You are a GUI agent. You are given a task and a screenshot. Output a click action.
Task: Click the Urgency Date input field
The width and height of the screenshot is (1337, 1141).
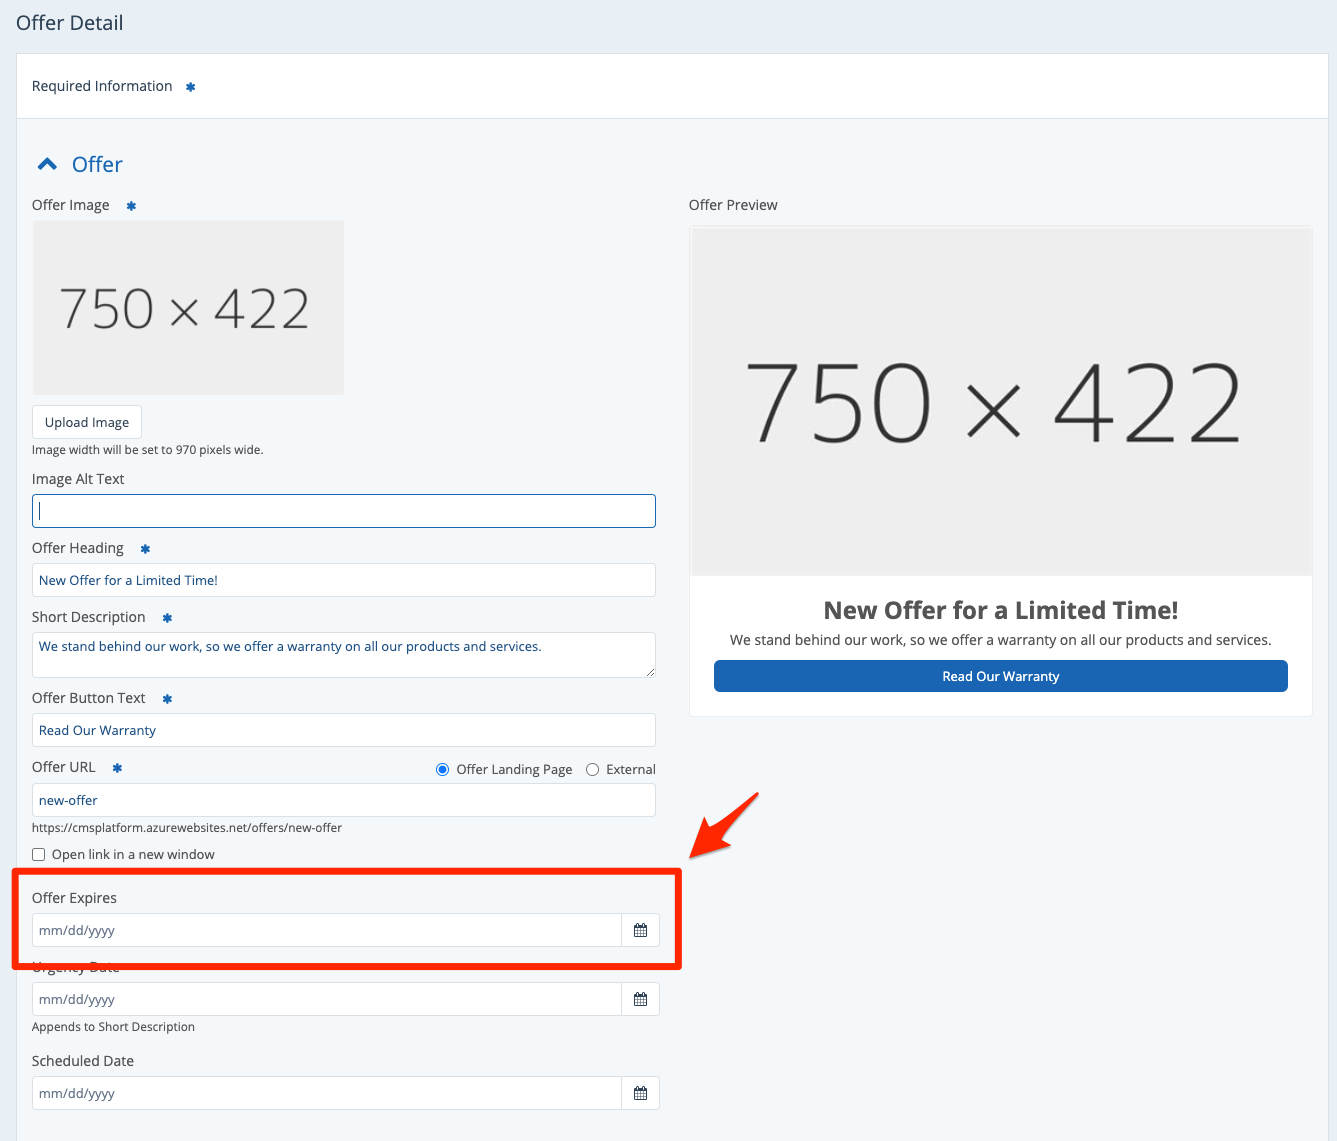coord(326,999)
